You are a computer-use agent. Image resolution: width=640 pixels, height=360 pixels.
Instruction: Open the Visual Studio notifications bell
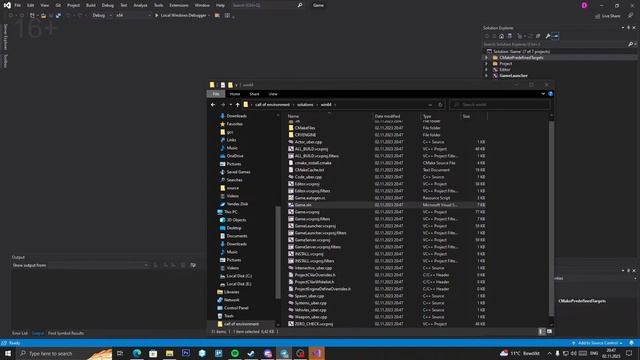coord(632,343)
